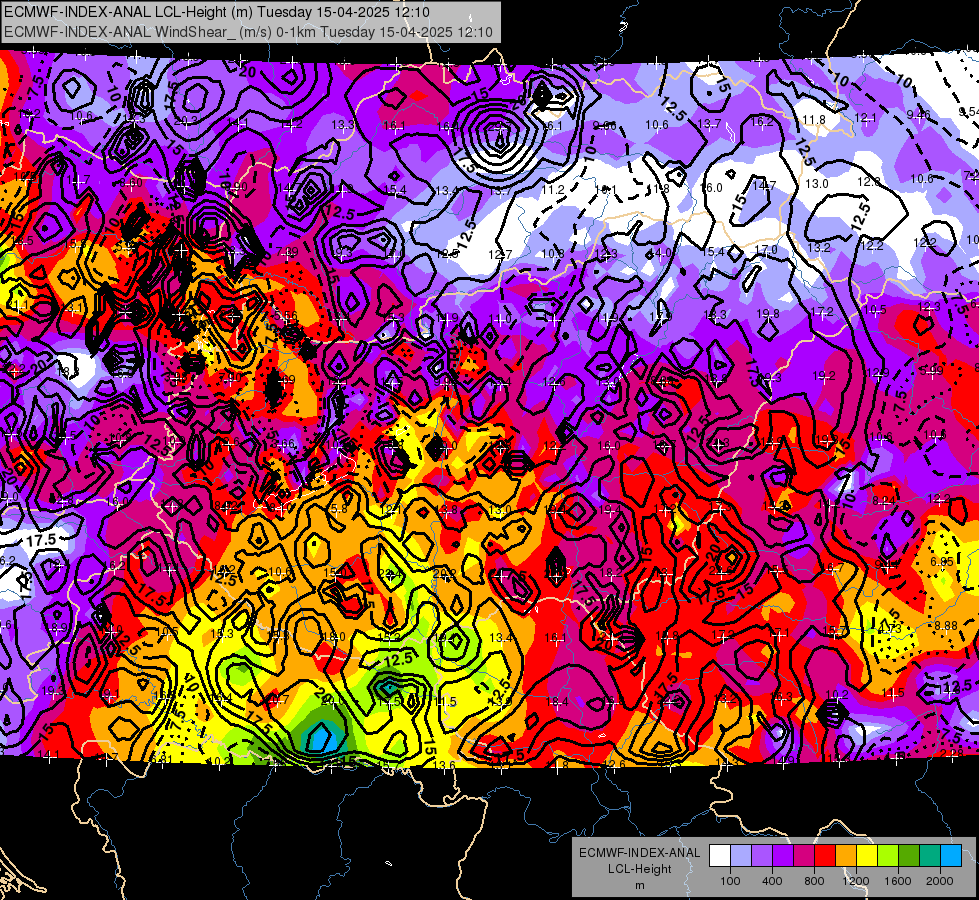The image size is (979, 900).
Task: Click the wind shear value 5.99
Action: (932, 370)
